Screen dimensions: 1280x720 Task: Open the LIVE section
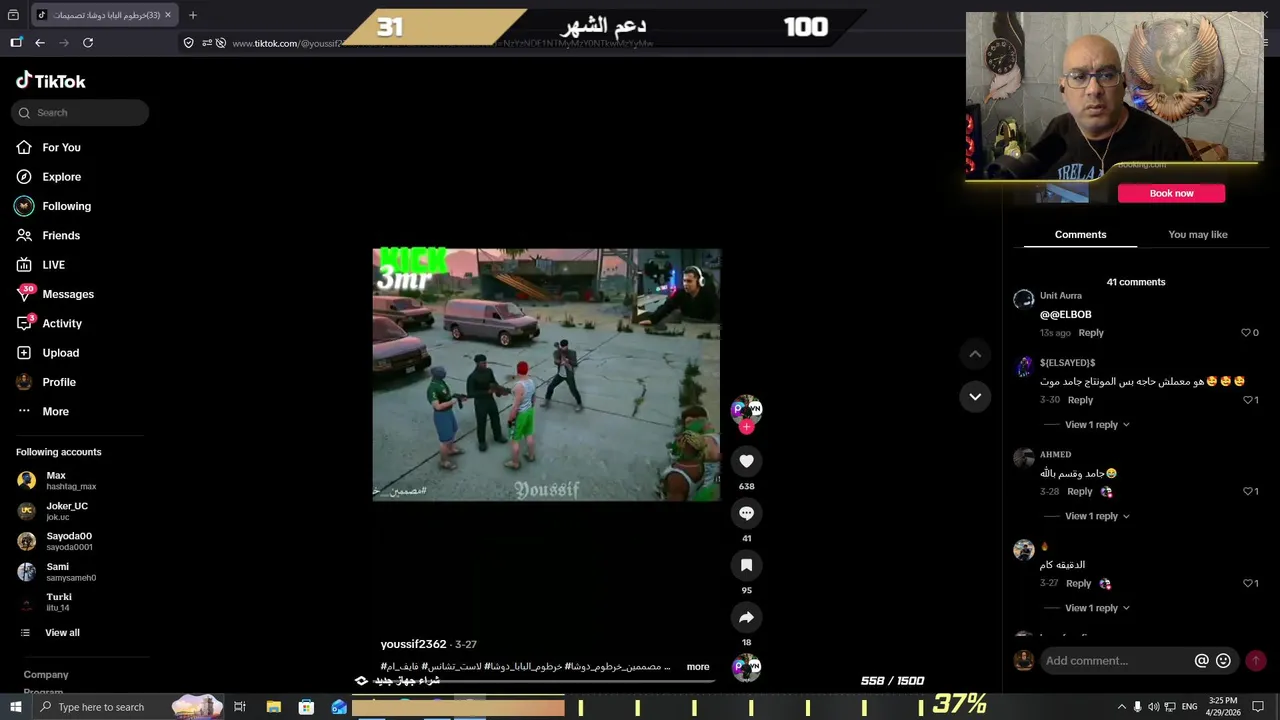pos(40,265)
